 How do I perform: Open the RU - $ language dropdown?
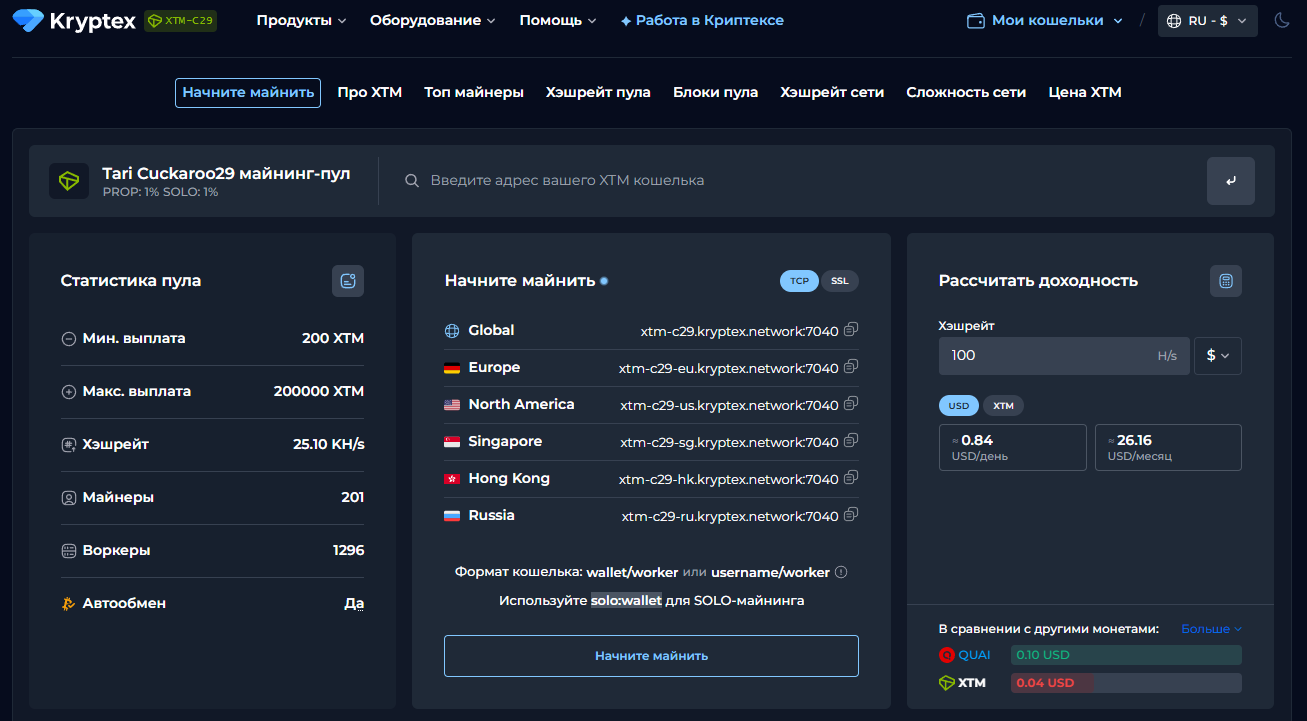(x=1207, y=21)
